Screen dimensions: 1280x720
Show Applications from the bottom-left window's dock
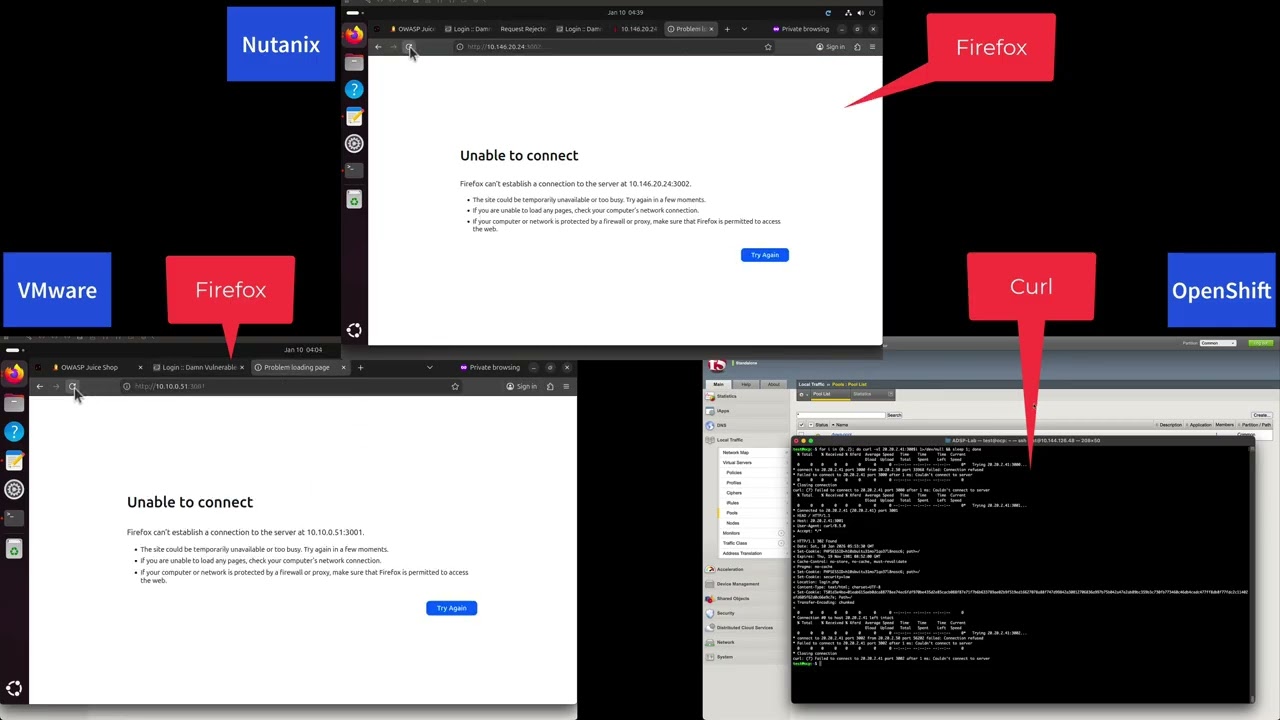pyautogui.click(x=14, y=688)
